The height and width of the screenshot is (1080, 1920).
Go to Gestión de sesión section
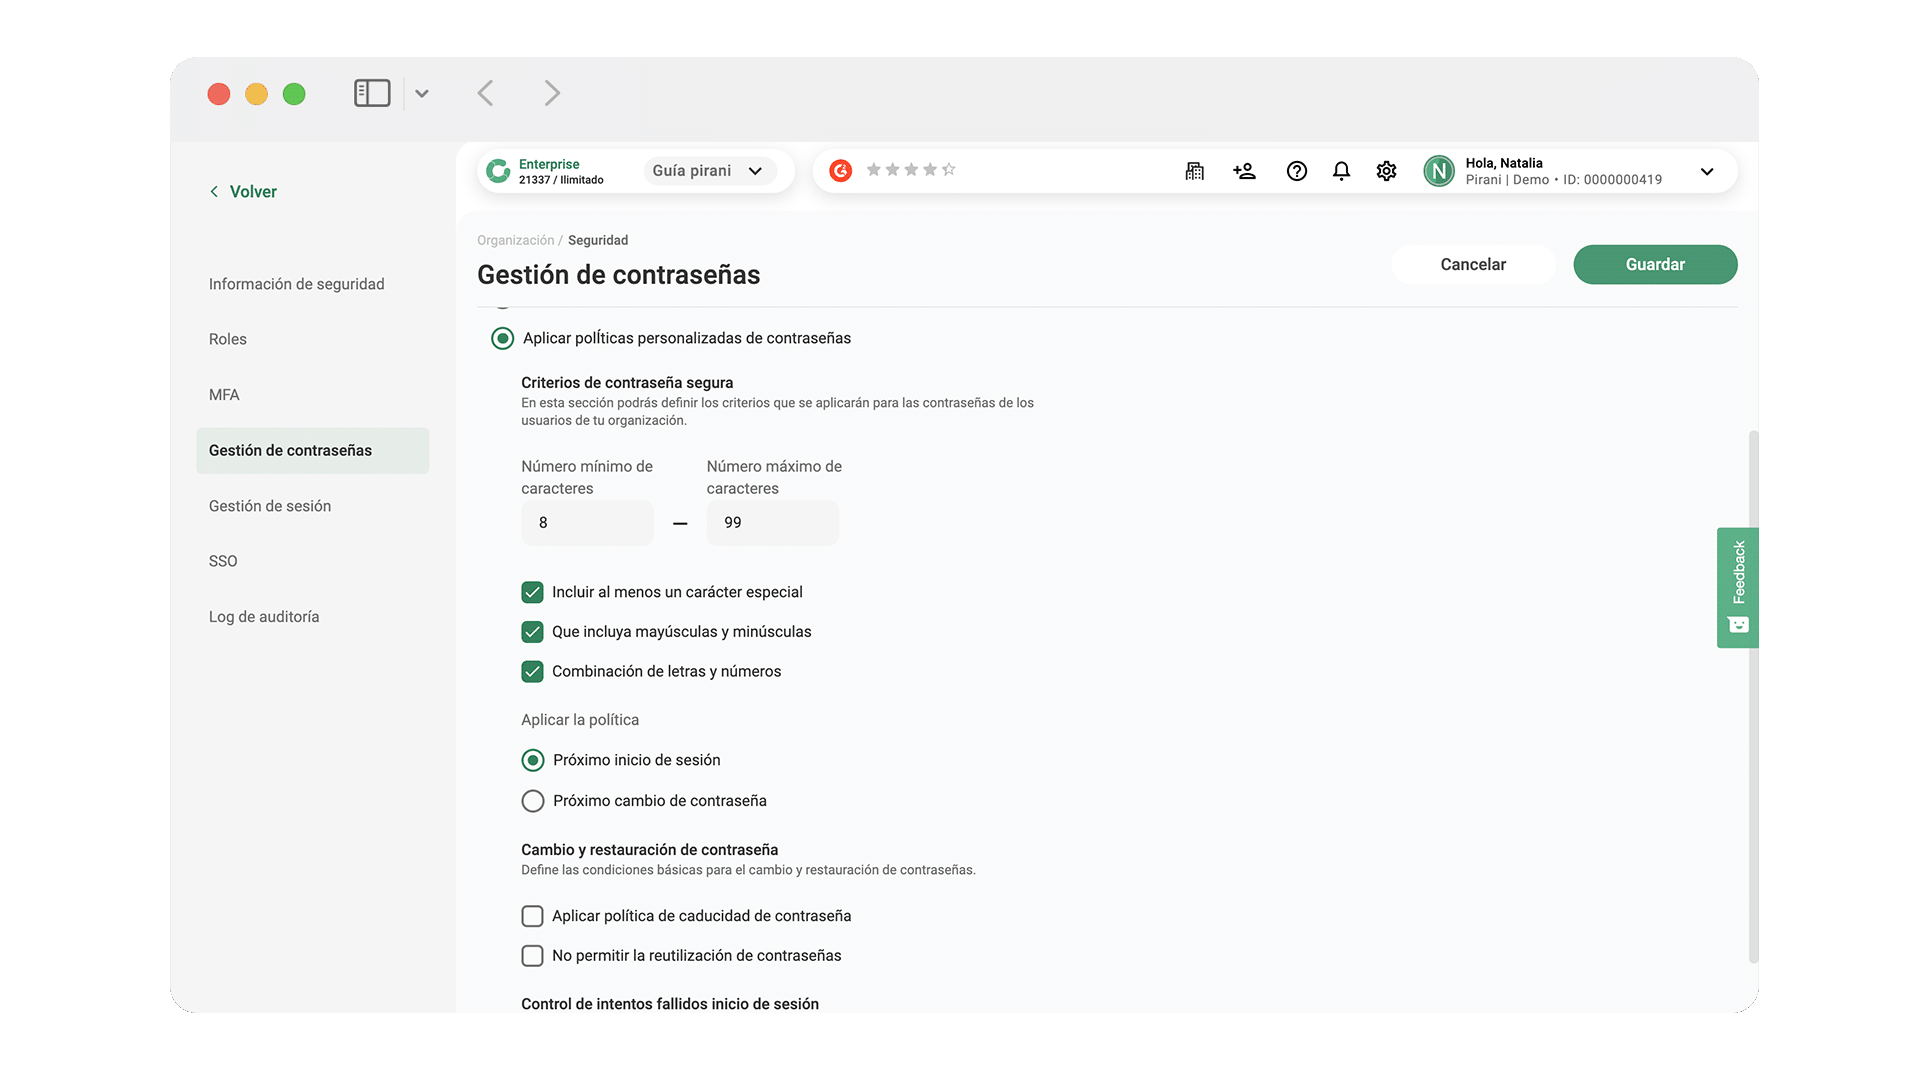[270, 506]
